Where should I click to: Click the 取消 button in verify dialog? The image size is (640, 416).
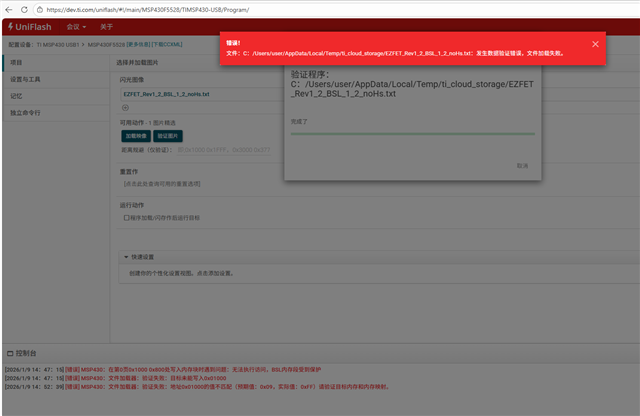[522, 166]
